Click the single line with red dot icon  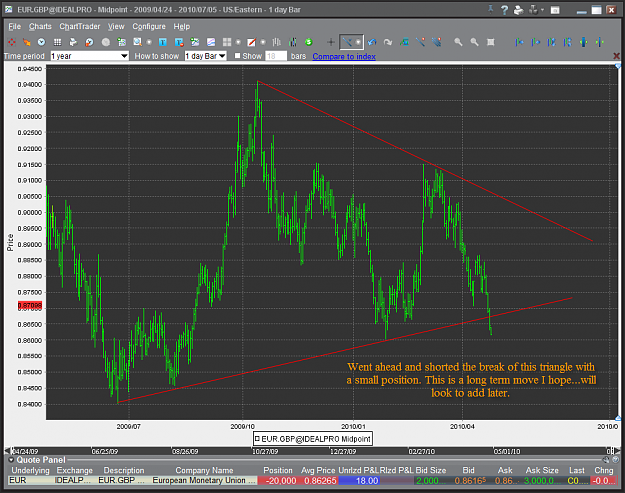click(x=420, y=42)
